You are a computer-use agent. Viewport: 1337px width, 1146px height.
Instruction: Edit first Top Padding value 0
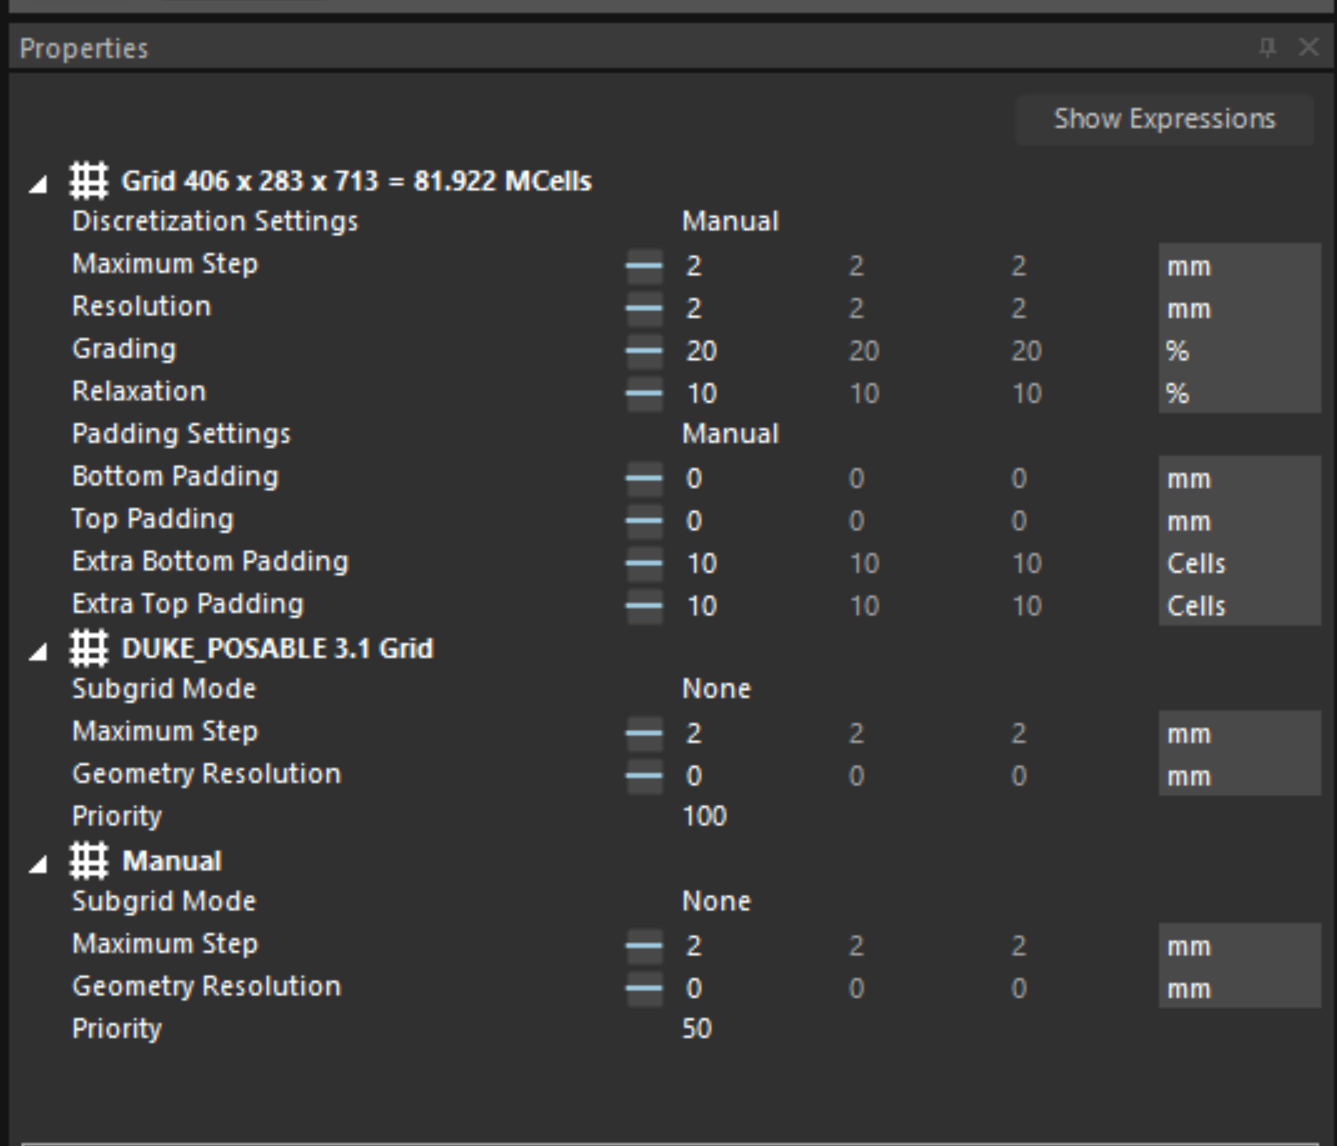point(694,521)
